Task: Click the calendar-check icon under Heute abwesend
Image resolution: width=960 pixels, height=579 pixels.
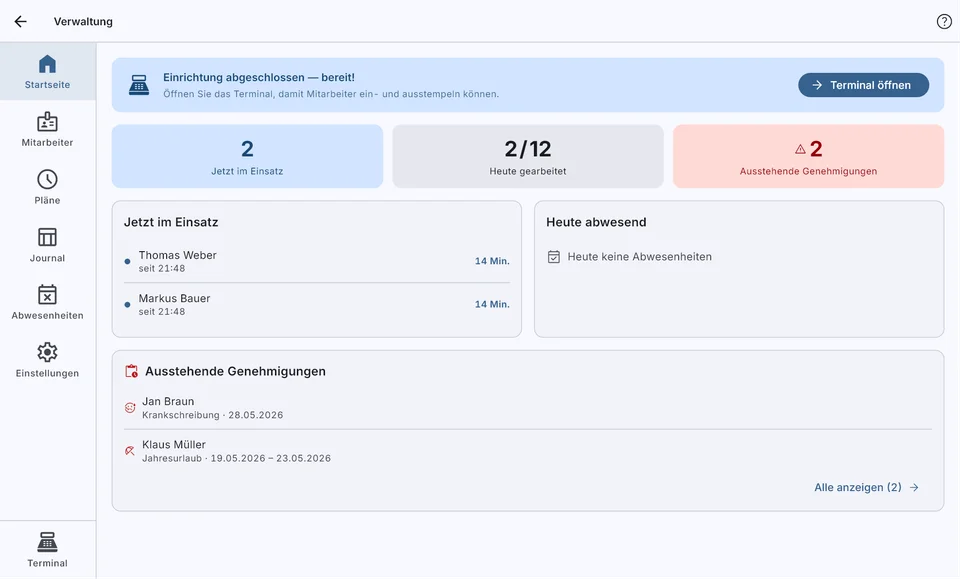Action: pos(553,256)
